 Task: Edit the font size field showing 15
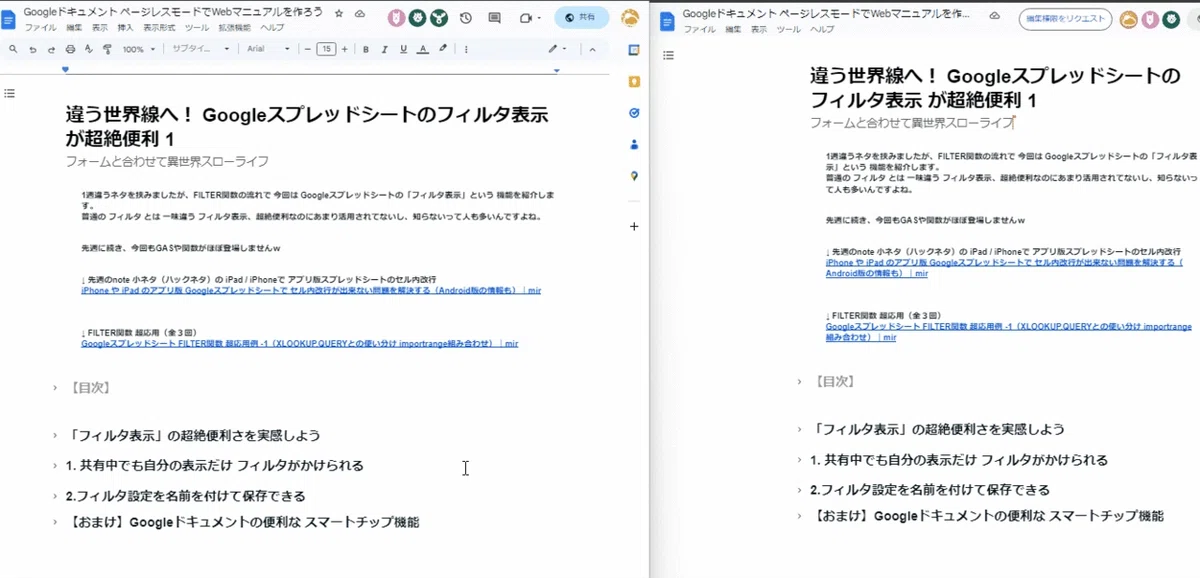coord(326,48)
